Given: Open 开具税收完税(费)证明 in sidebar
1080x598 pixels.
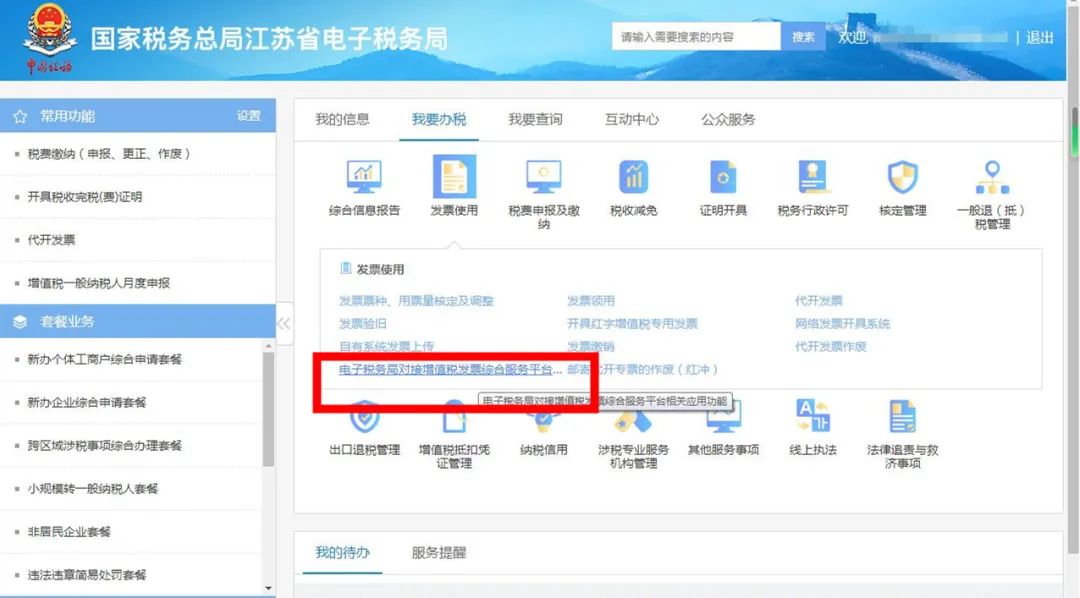Looking at the screenshot, I should click(85, 197).
